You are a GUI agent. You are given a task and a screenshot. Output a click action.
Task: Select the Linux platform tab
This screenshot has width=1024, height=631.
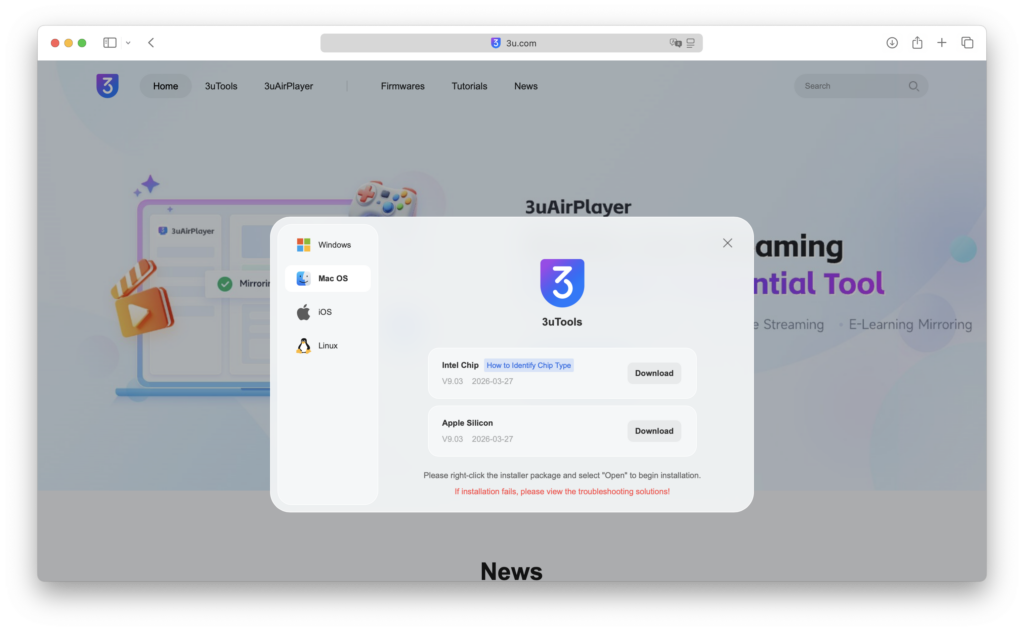click(328, 346)
